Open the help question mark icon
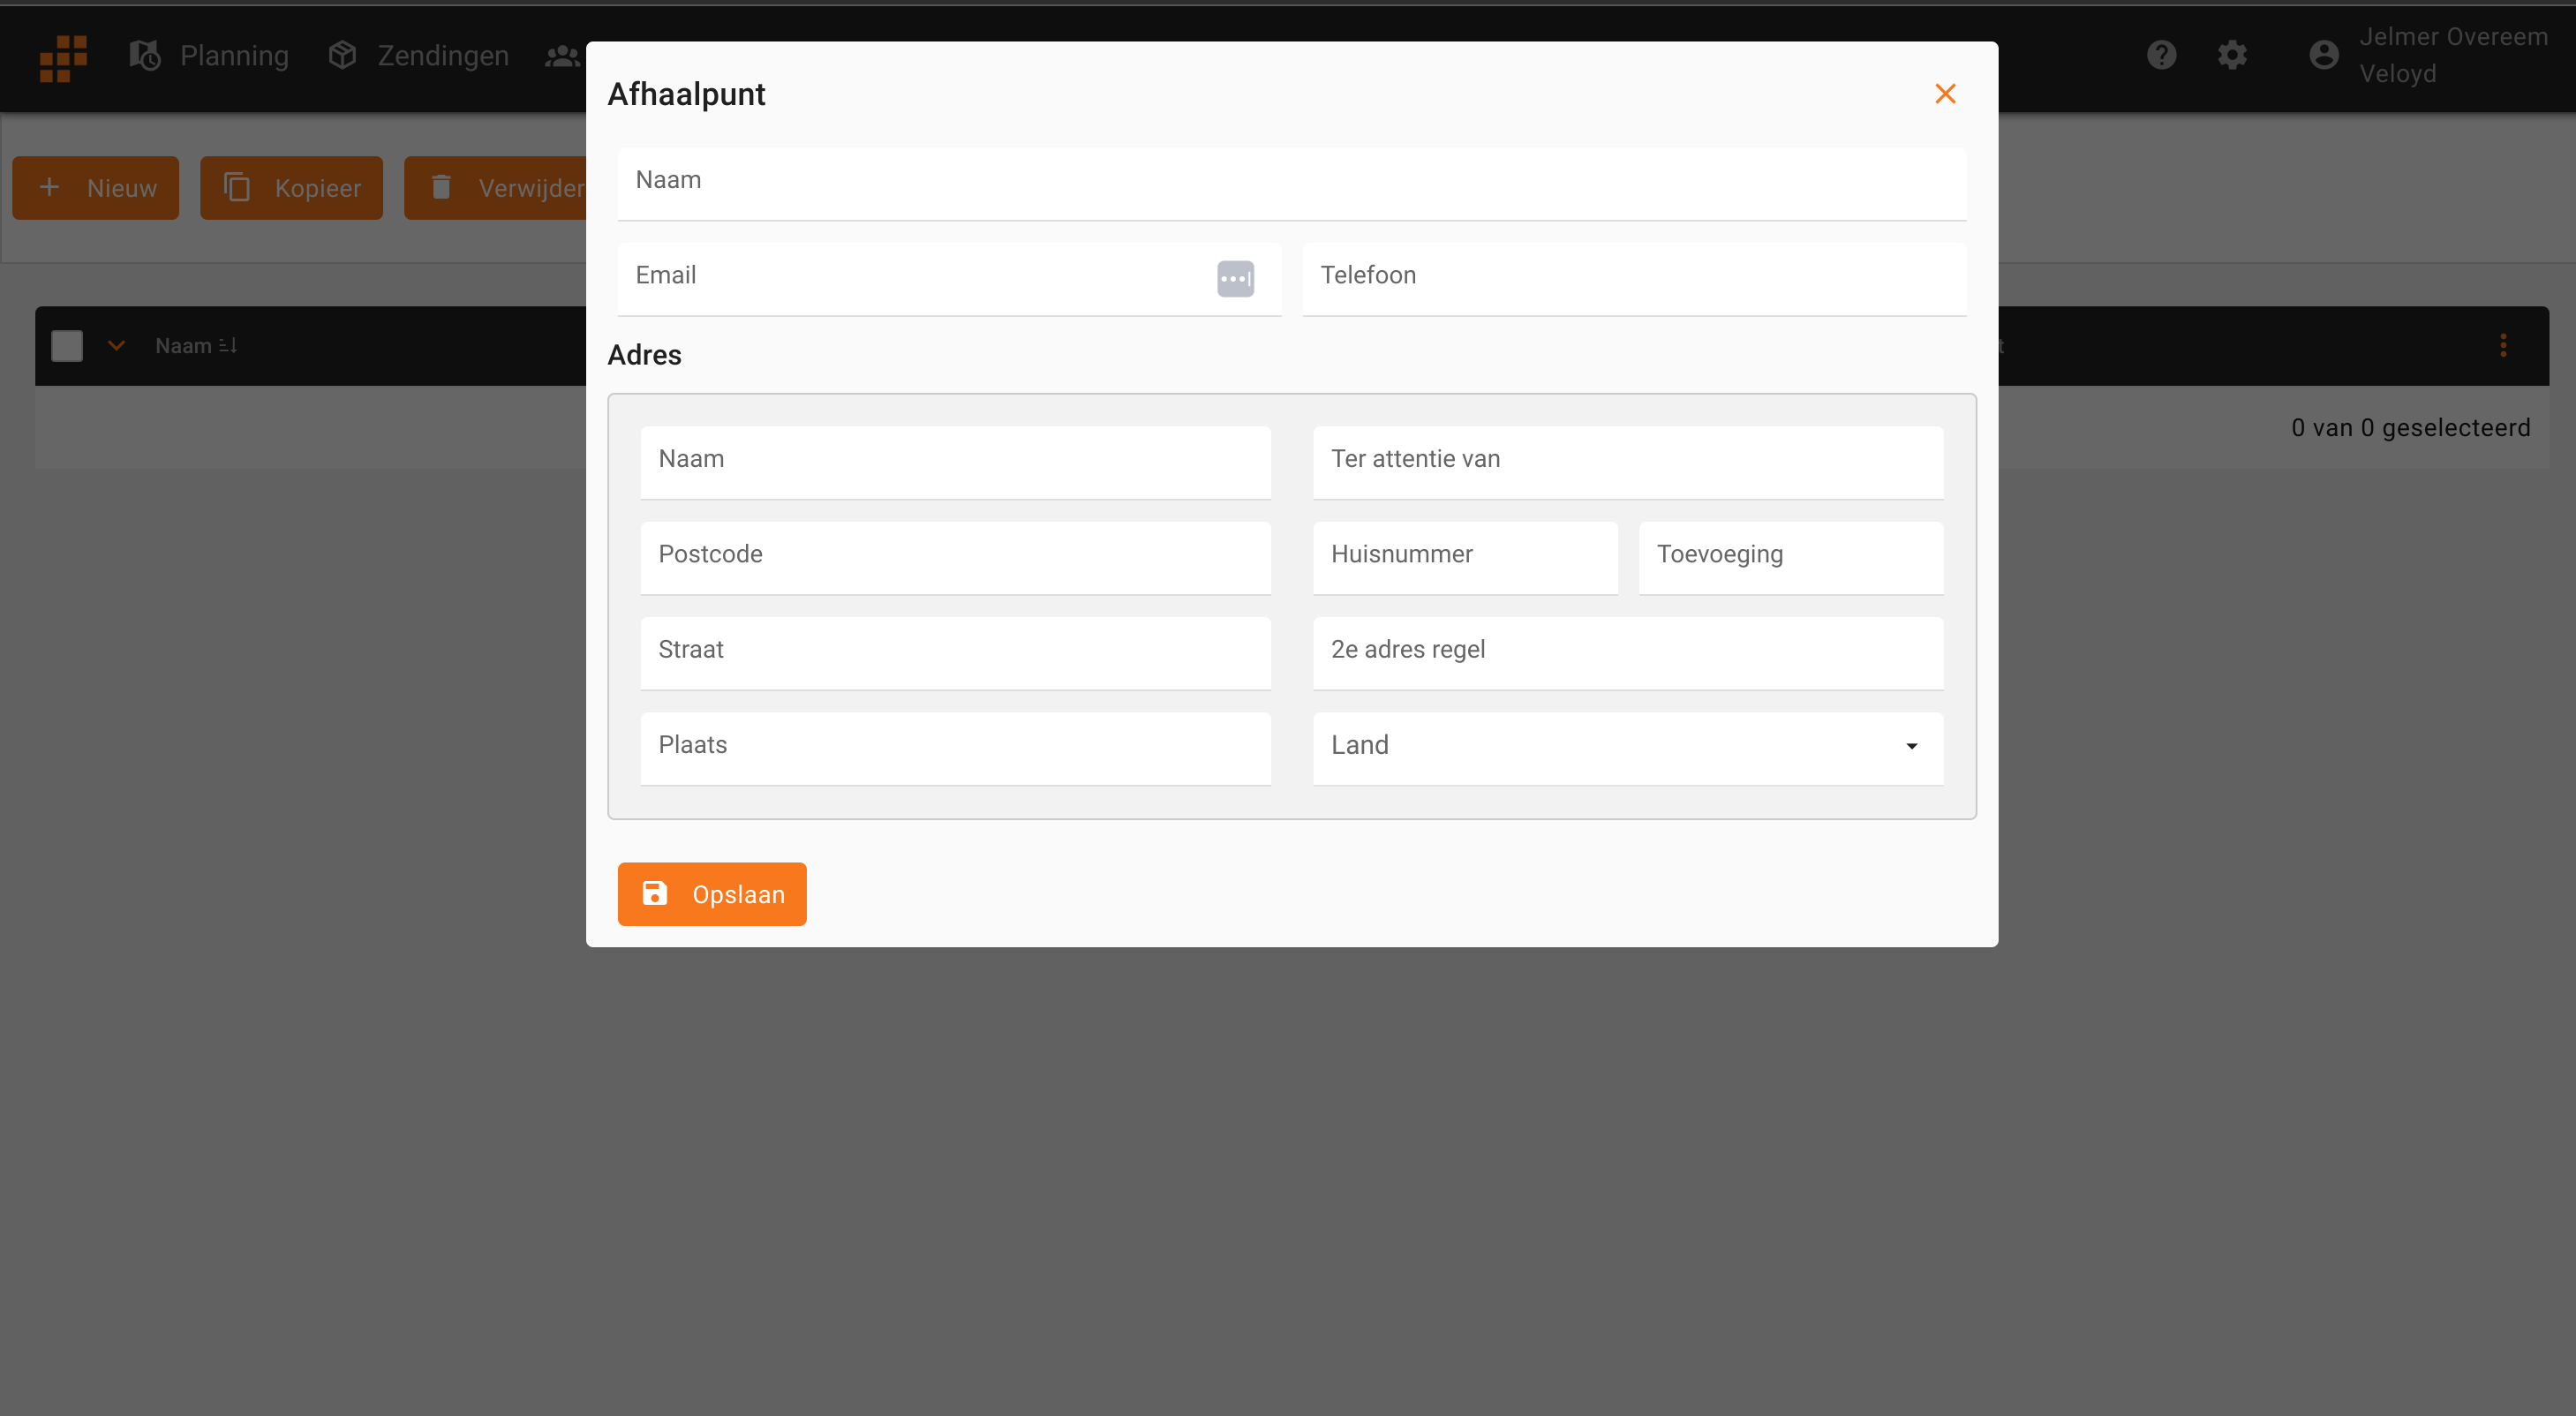 point(2161,55)
